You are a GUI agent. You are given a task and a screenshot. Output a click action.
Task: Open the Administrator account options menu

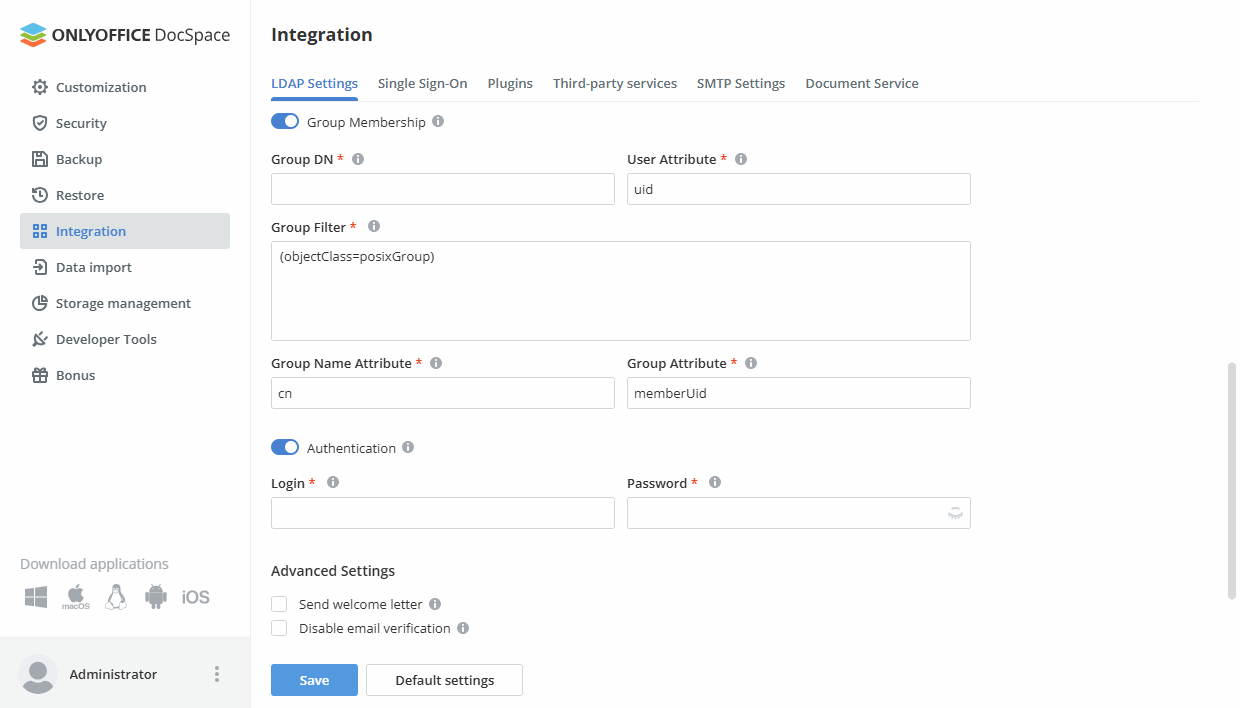(217, 674)
